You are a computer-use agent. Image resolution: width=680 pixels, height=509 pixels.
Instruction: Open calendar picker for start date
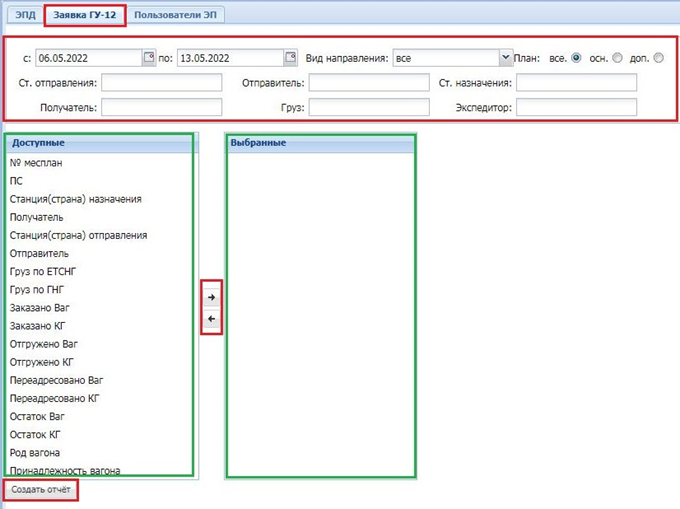(149, 58)
